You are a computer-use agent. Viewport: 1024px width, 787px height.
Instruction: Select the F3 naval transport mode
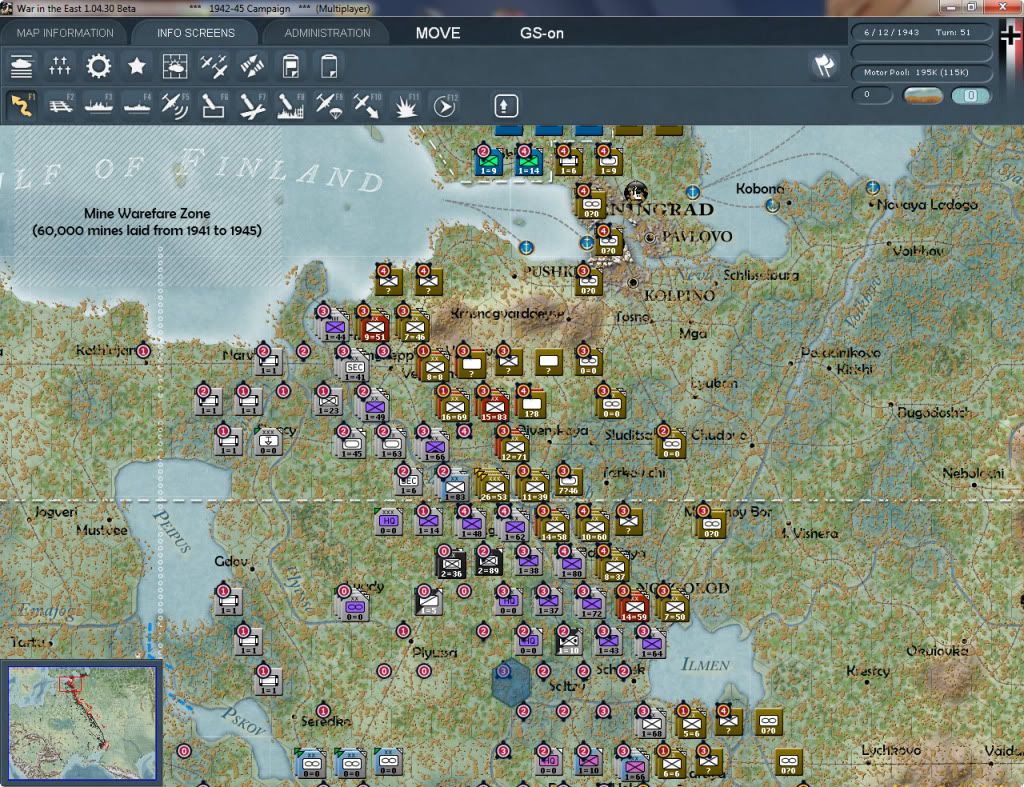point(99,106)
